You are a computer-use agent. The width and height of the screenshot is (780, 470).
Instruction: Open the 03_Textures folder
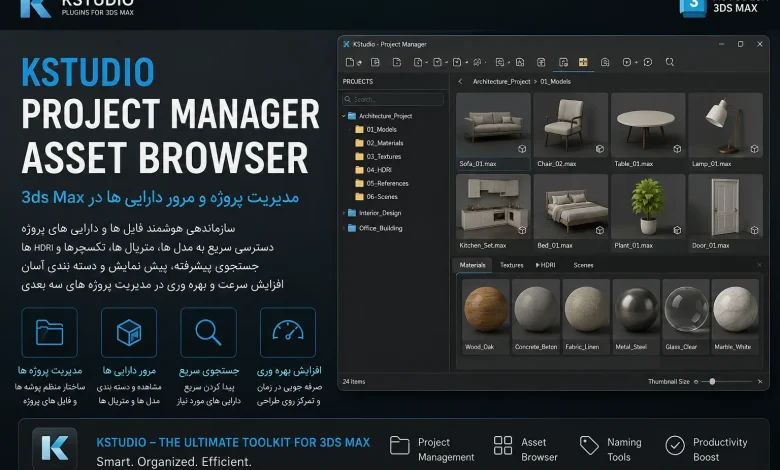[x=378, y=156]
